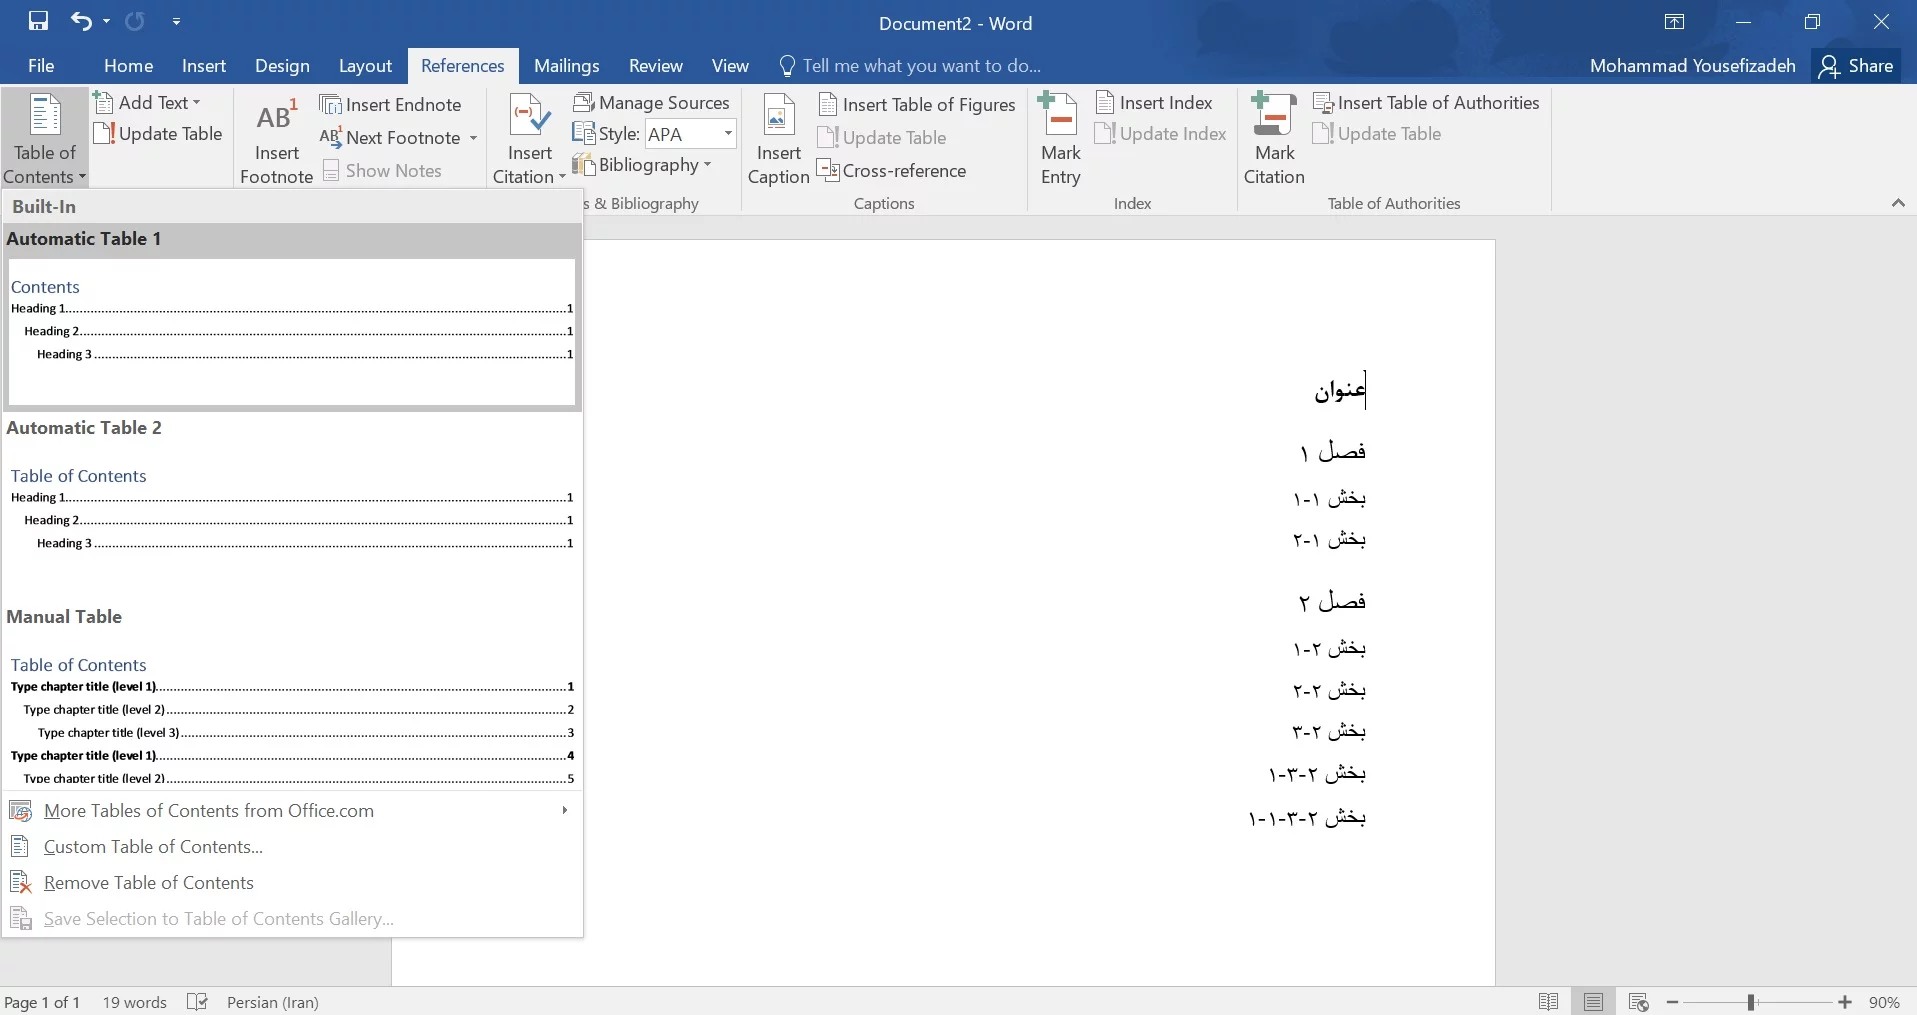Collapse the ribbon with the chevron arrow
The height and width of the screenshot is (1015, 1917).
coord(1898,203)
